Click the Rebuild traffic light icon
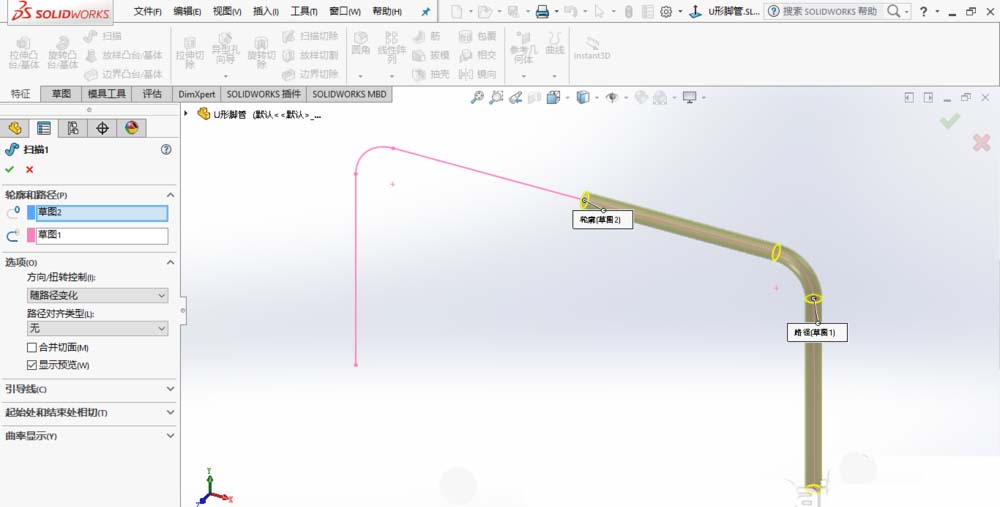The image size is (1000, 507). [x=628, y=11]
